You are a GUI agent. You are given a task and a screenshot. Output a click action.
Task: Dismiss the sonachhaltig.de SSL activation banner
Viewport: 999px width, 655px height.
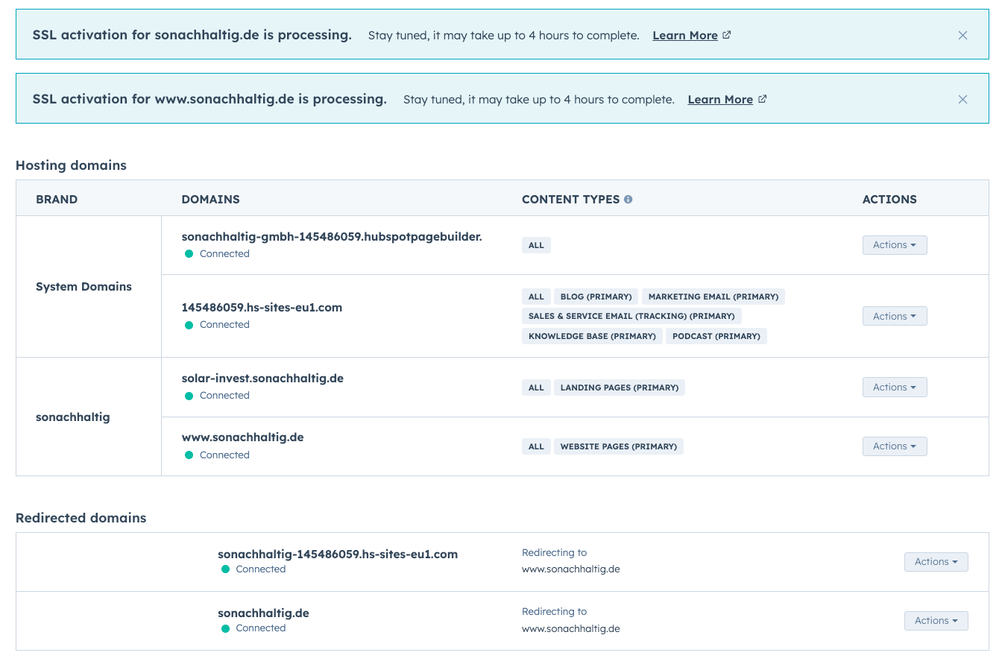(962, 35)
